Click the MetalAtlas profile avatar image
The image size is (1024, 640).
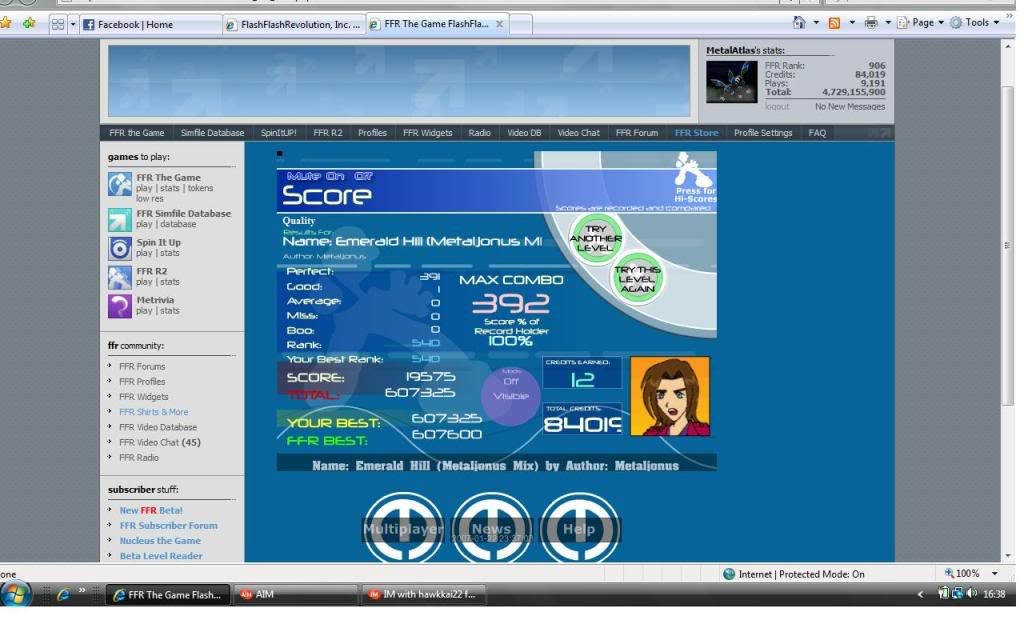[731, 83]
